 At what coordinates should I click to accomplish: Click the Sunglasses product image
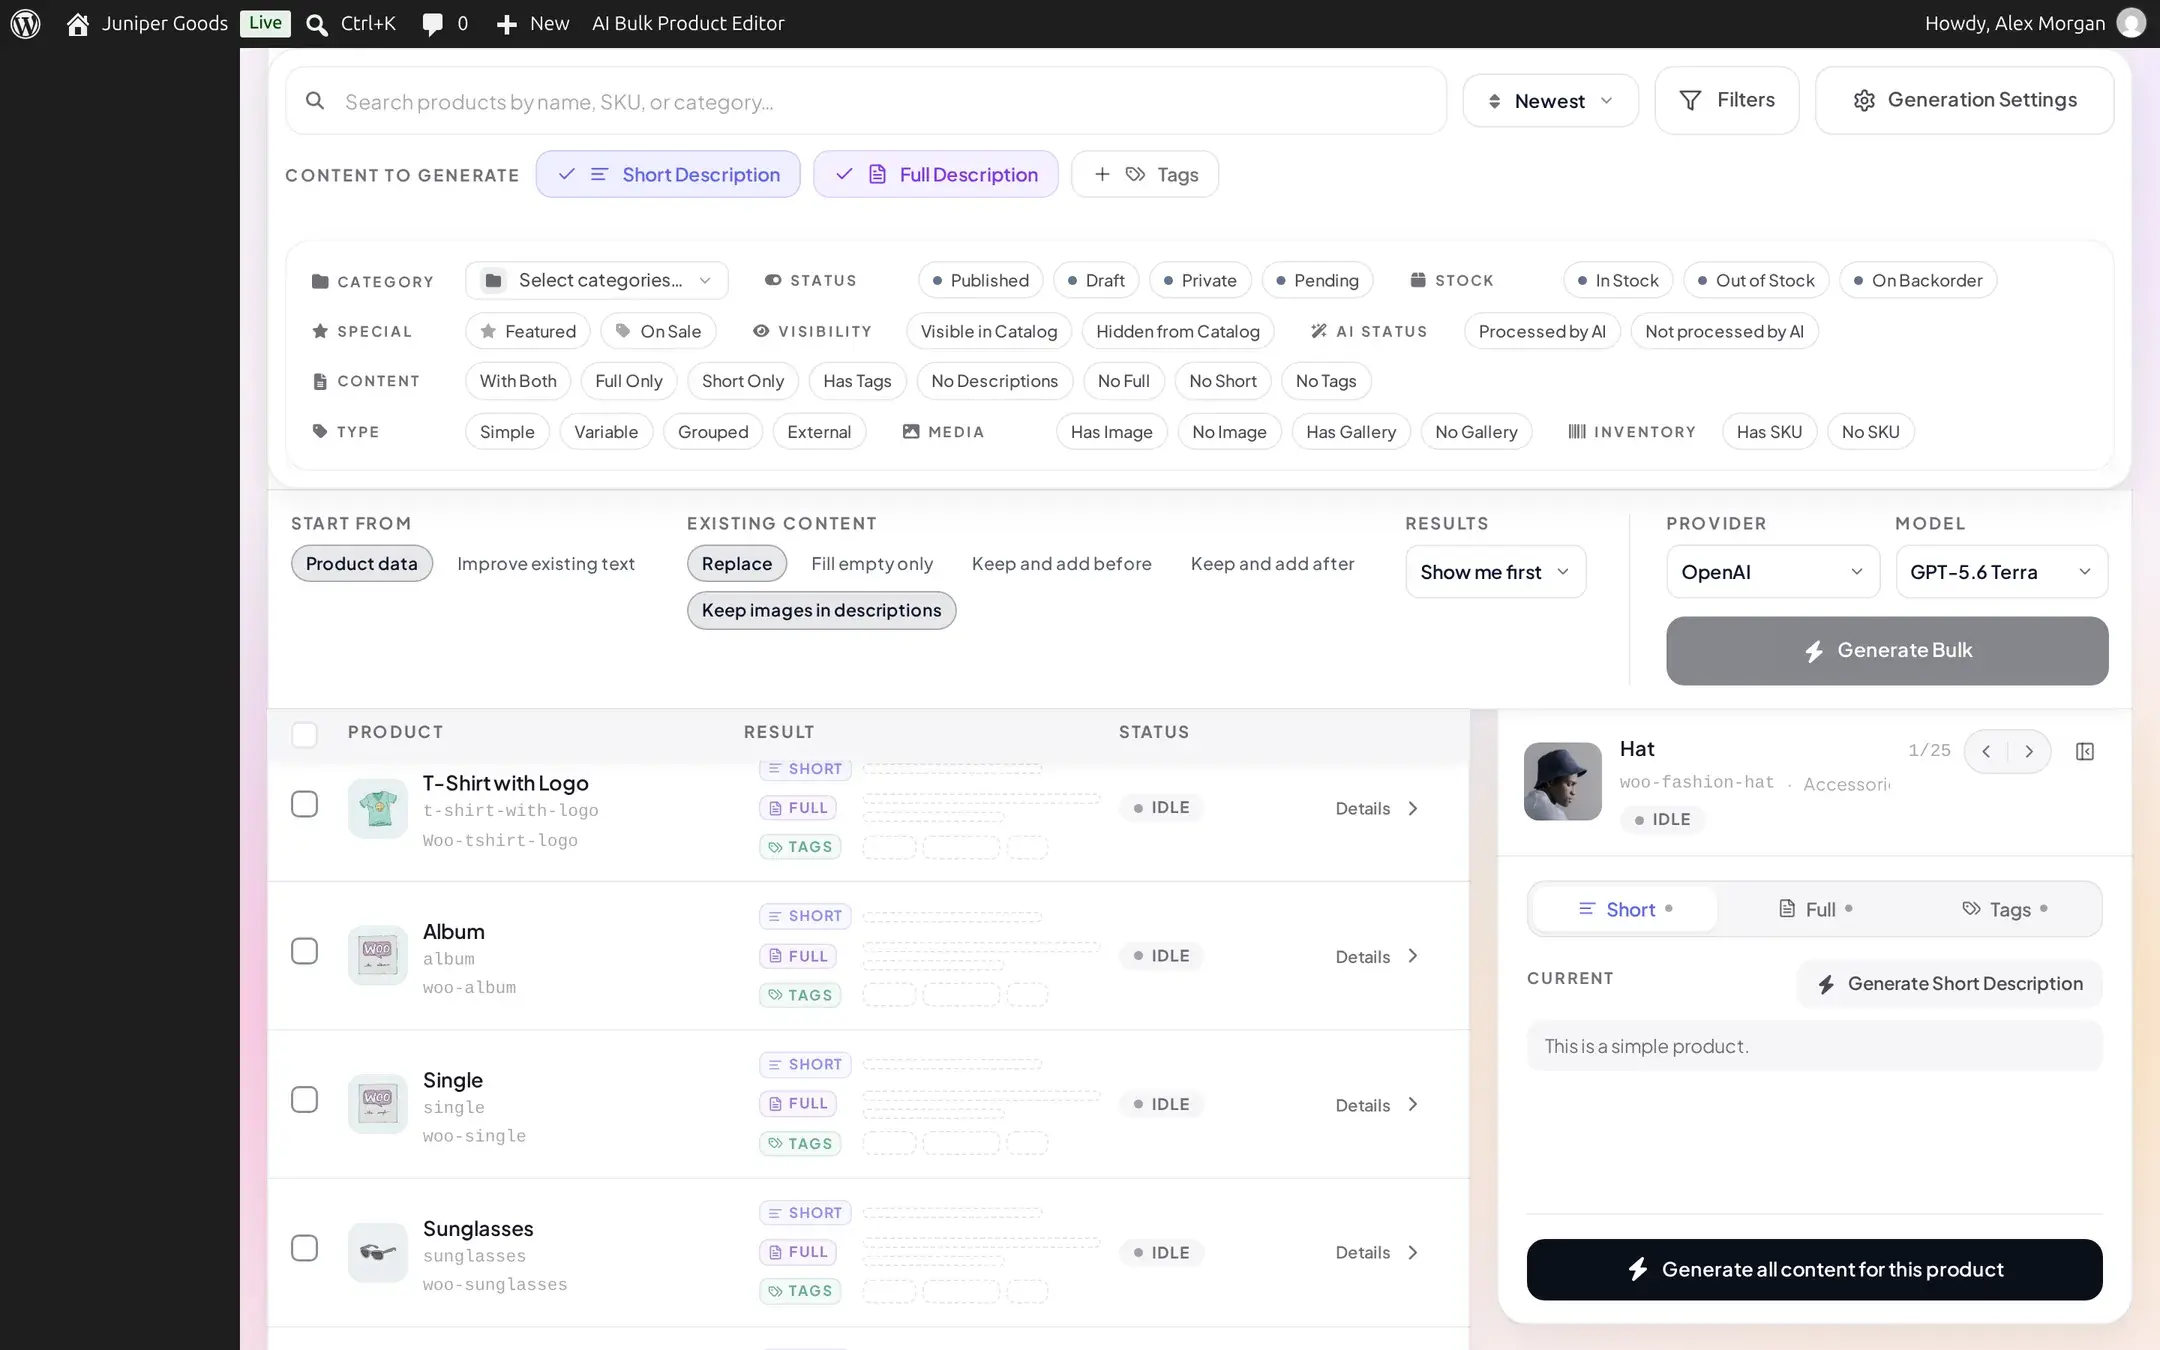coord(378,1252)
